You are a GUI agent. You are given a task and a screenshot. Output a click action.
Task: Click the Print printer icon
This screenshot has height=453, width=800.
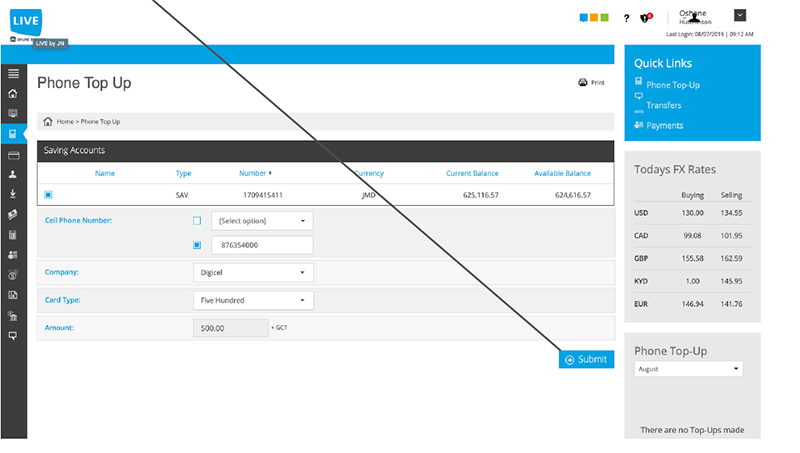pos(583,82)
